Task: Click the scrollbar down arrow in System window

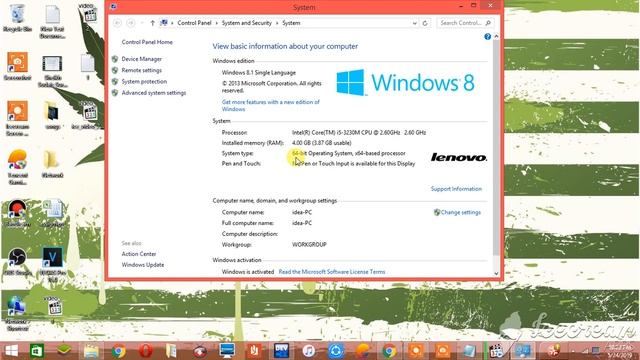Action: coord(496,273)
